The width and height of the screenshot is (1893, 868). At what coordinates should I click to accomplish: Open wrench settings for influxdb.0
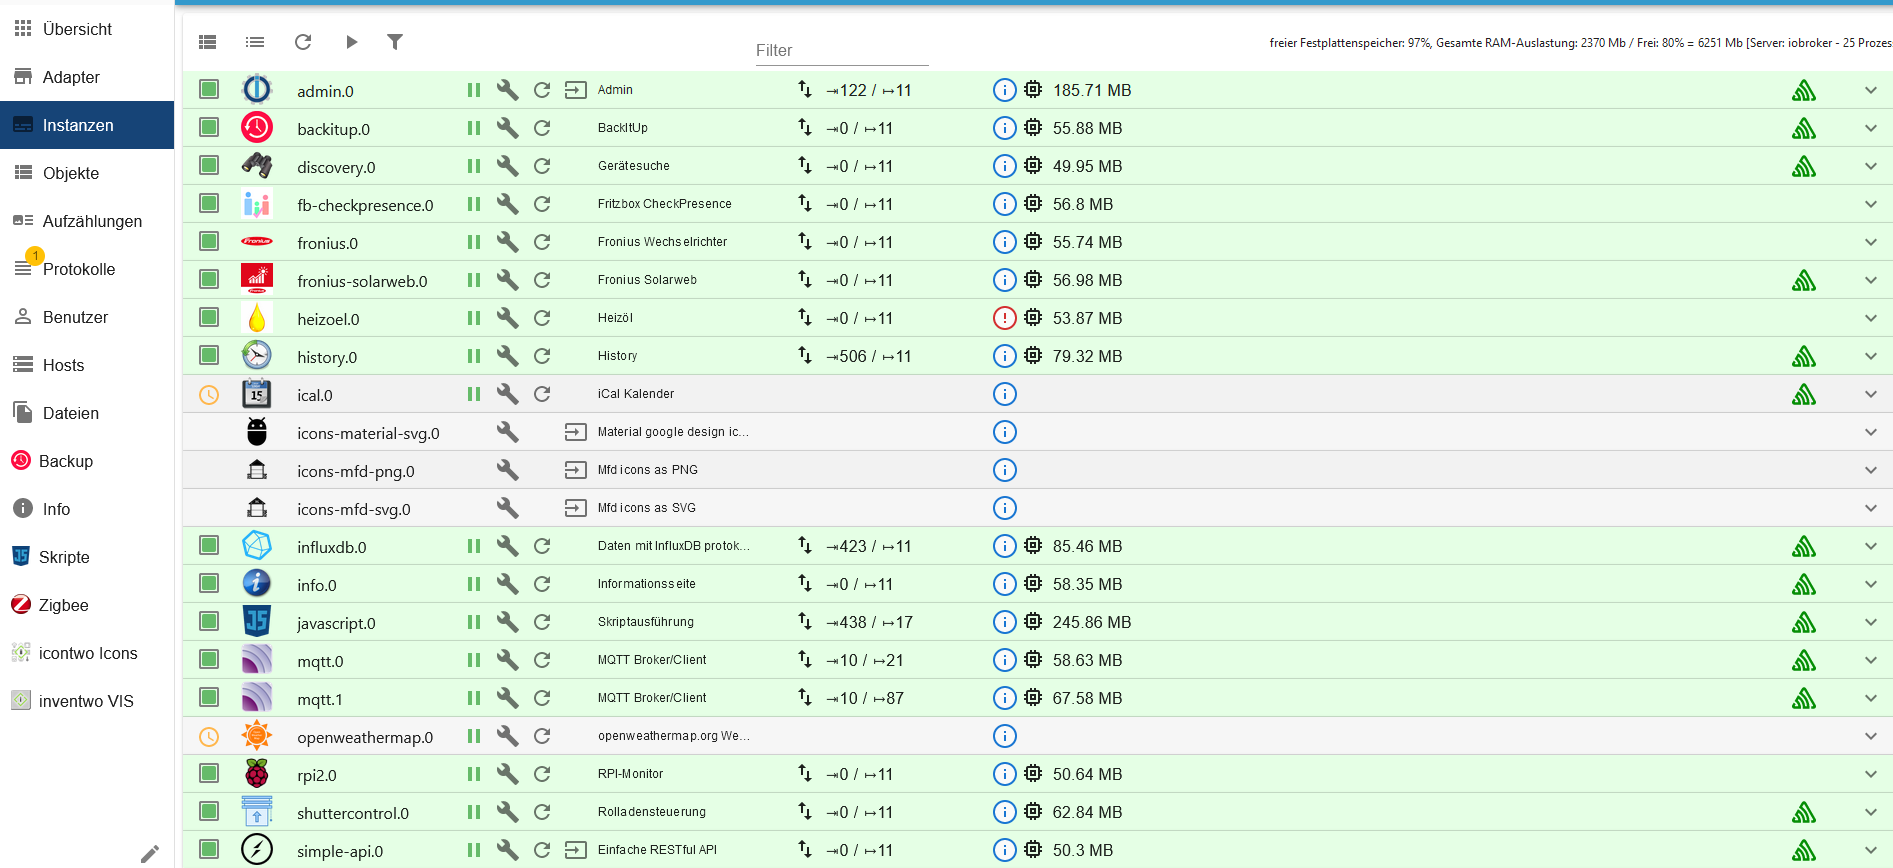pos(508,546)
